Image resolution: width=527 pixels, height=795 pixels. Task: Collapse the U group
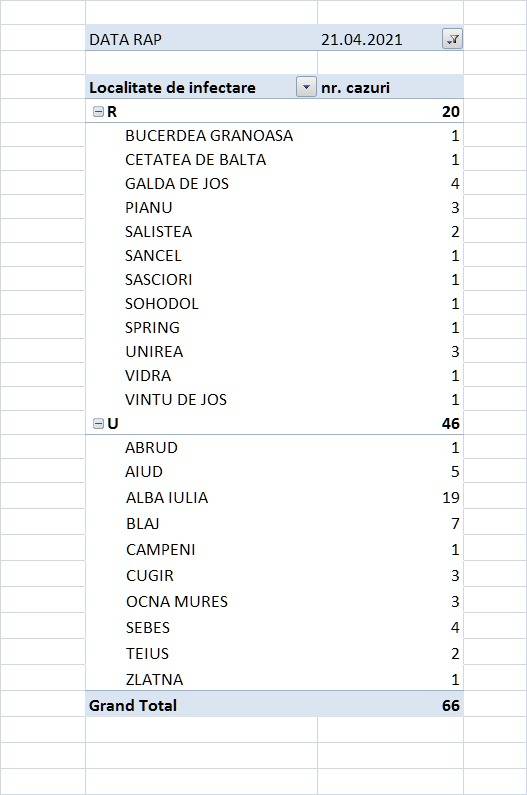coord(98,423)
